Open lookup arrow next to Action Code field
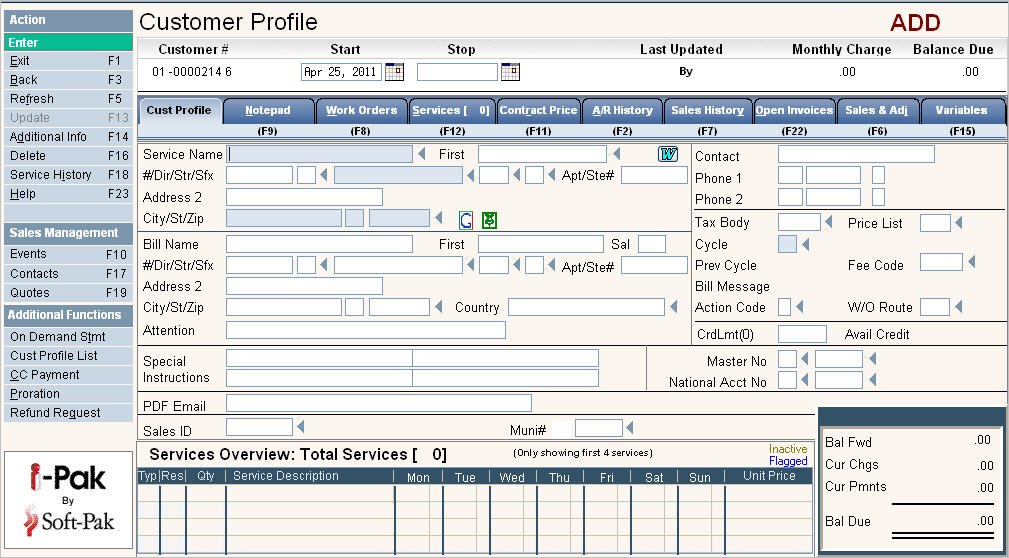 point(799,307)
